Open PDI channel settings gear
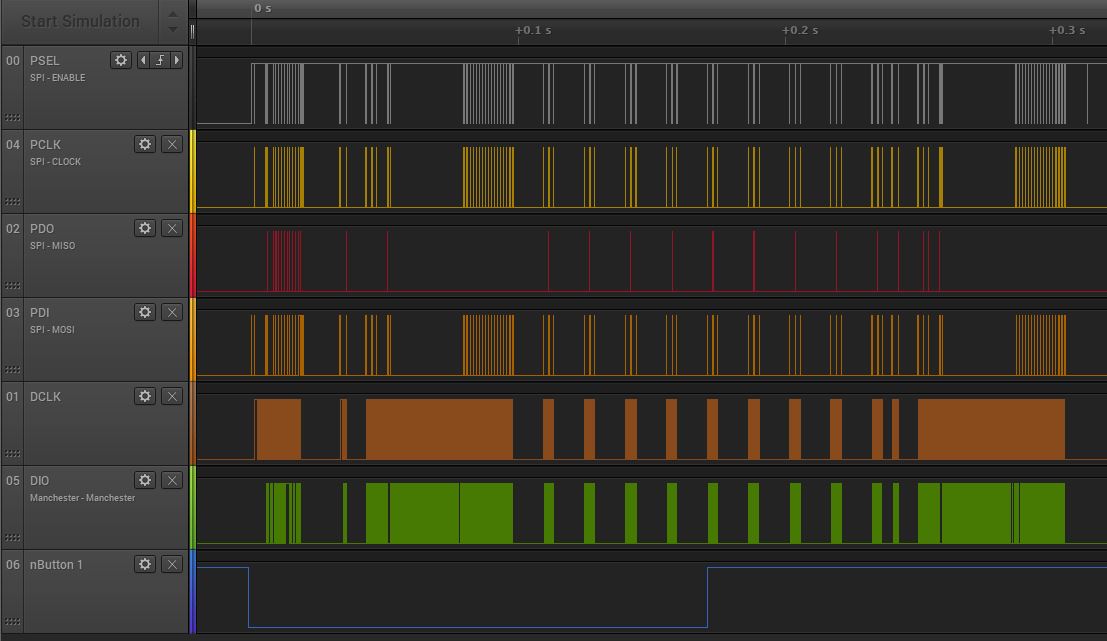 click(145, 312)
